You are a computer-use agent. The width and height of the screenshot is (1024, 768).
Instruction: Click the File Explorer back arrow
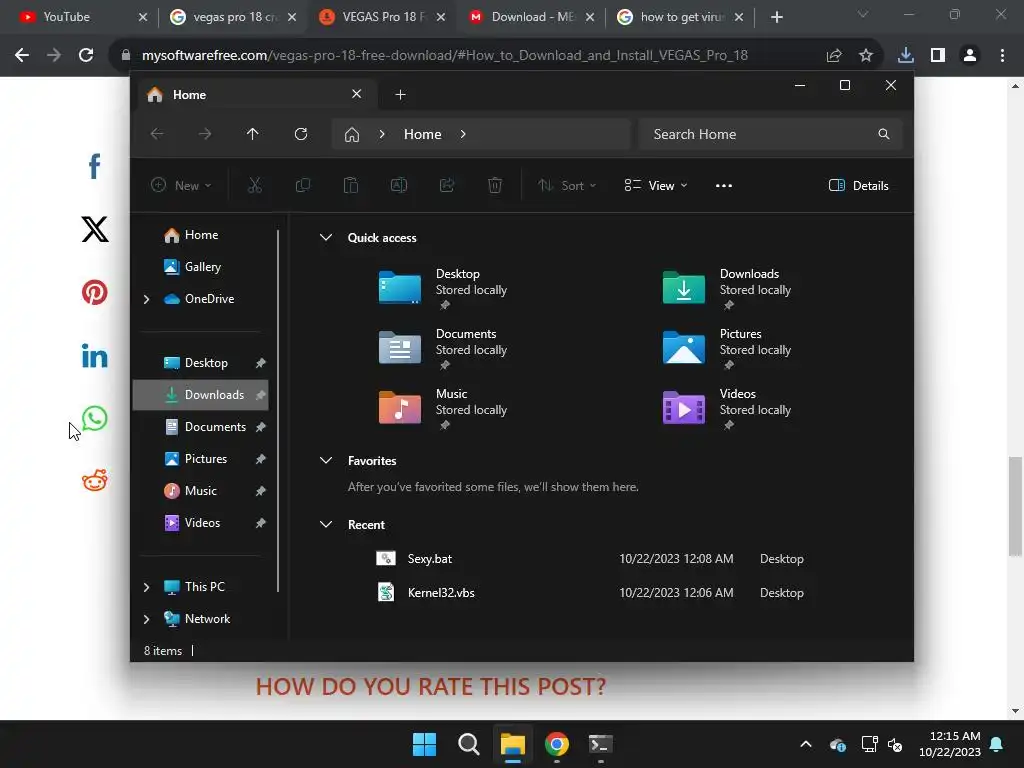click(157, 134)
